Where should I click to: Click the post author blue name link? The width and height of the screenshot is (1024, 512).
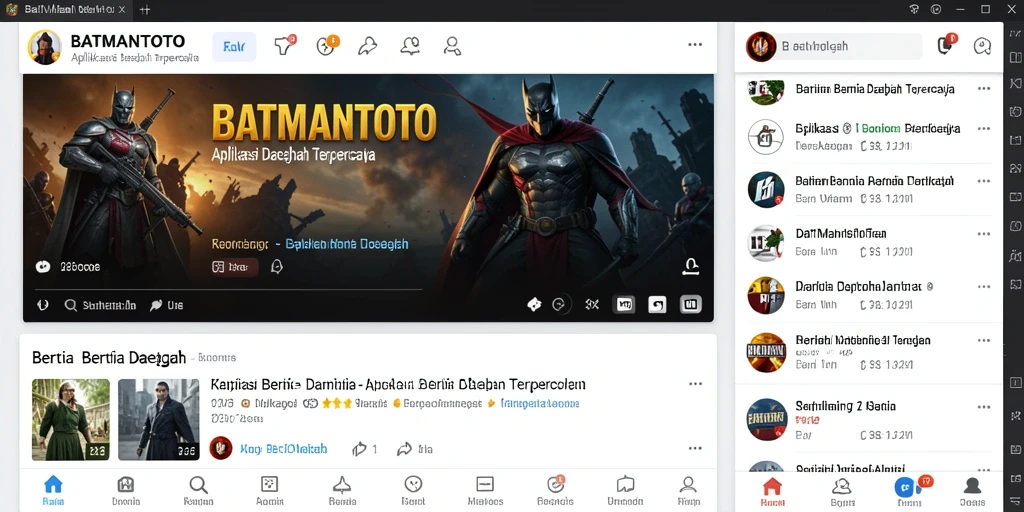(283, 449)
